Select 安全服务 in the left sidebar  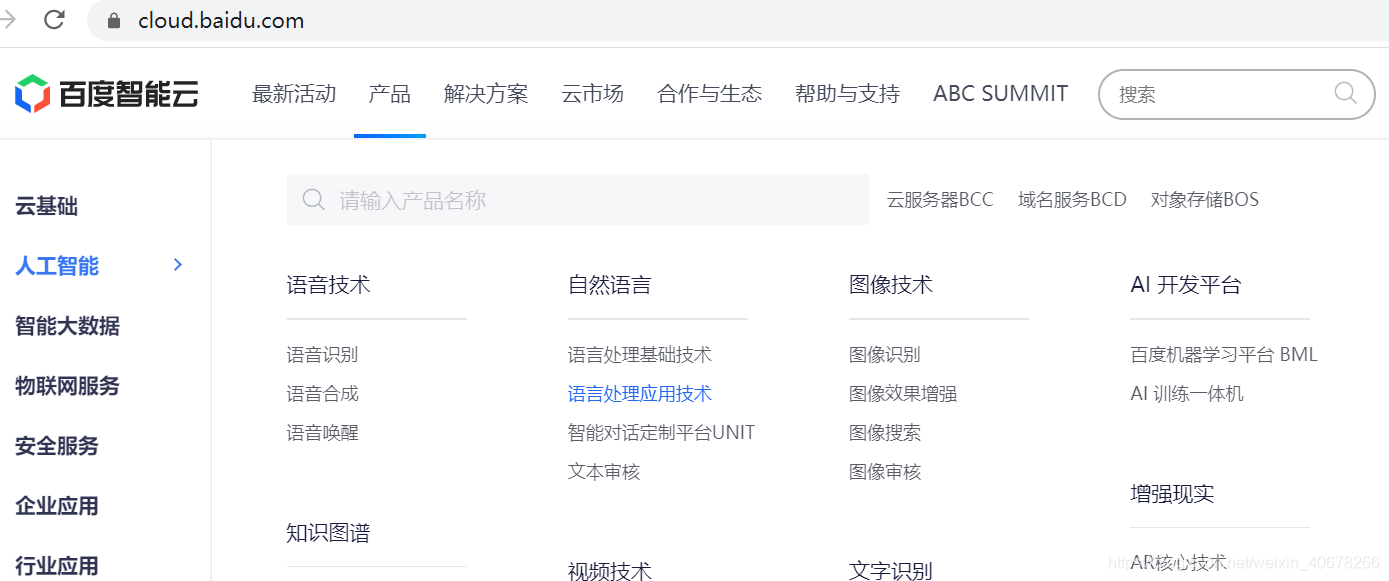57,446
